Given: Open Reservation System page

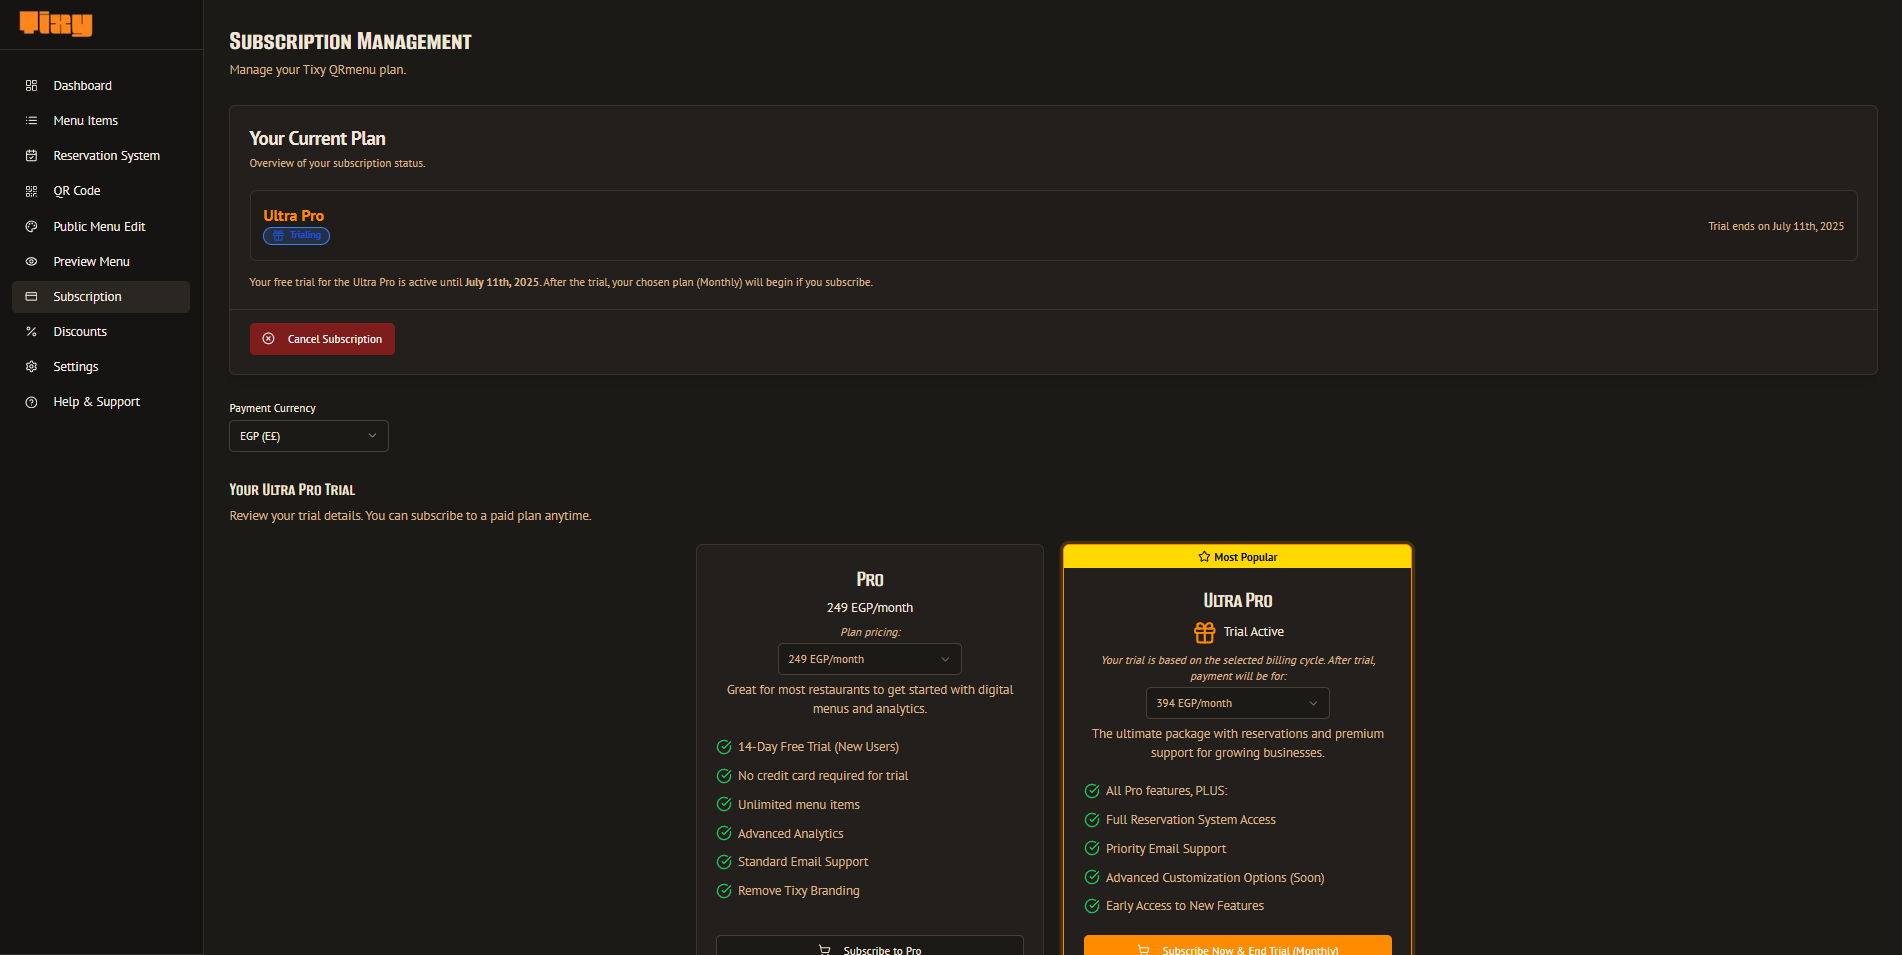Looking at the screenshot, I should 101,156.
